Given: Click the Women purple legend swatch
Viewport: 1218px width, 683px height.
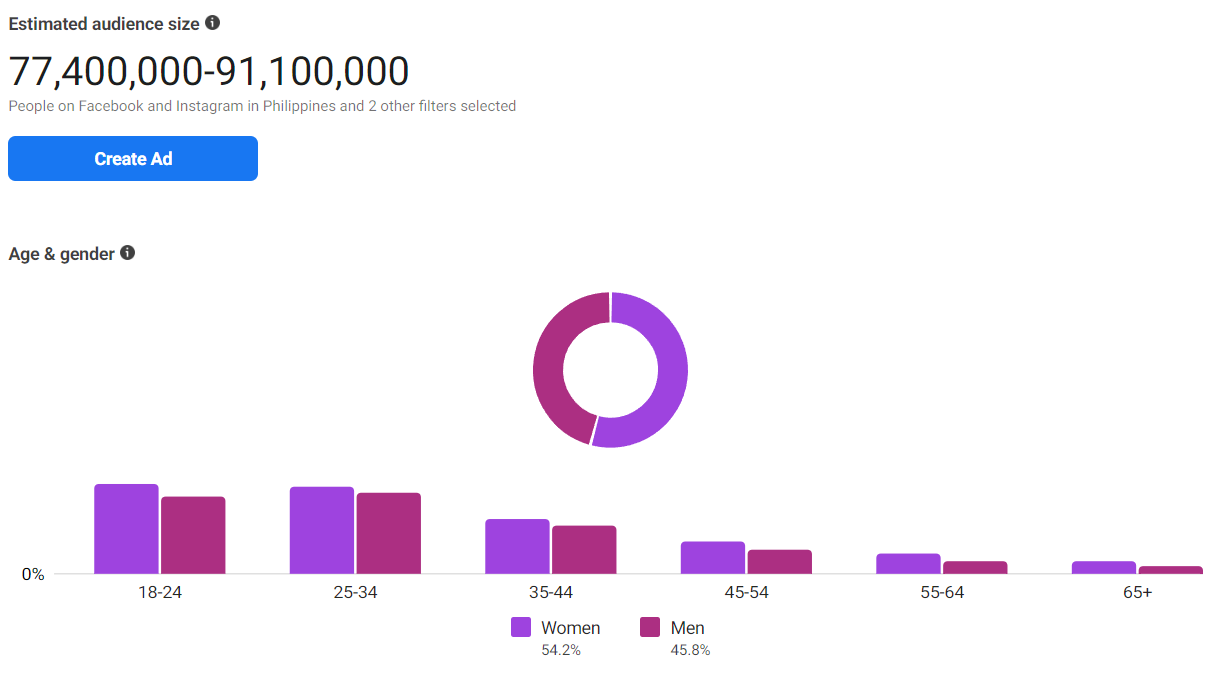Looking at the screenshot, I should tap(521, 628).
